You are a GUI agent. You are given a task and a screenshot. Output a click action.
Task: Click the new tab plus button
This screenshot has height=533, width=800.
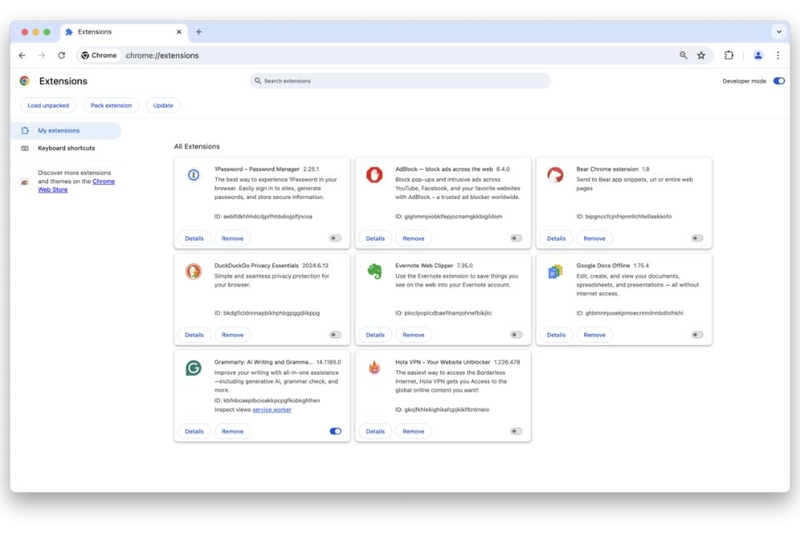coord(198,32)
